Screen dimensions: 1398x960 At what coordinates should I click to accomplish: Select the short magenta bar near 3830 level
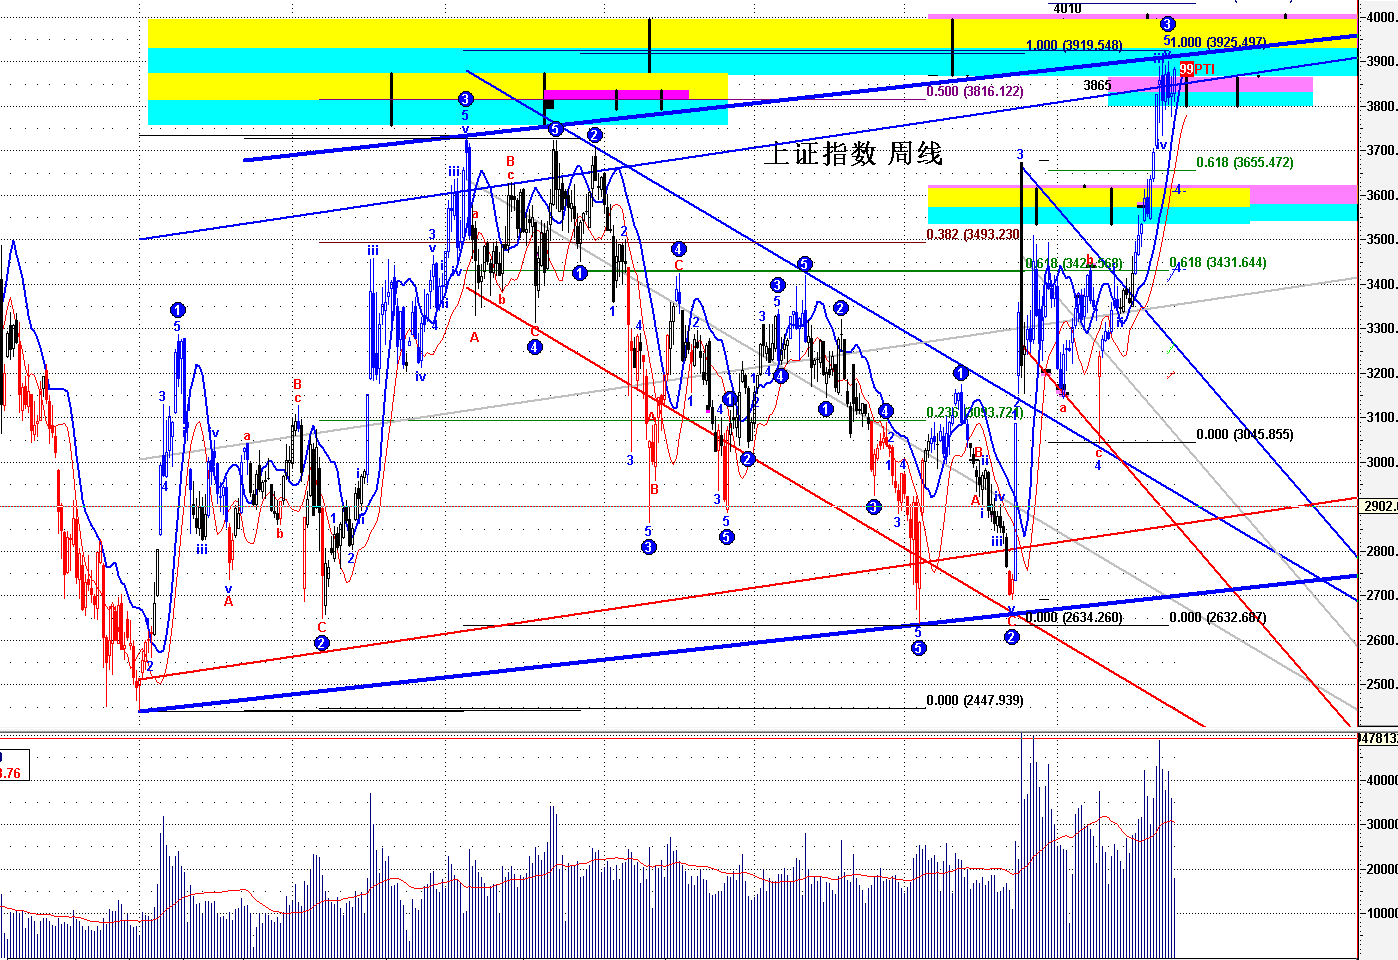click(x=616, y=94)
